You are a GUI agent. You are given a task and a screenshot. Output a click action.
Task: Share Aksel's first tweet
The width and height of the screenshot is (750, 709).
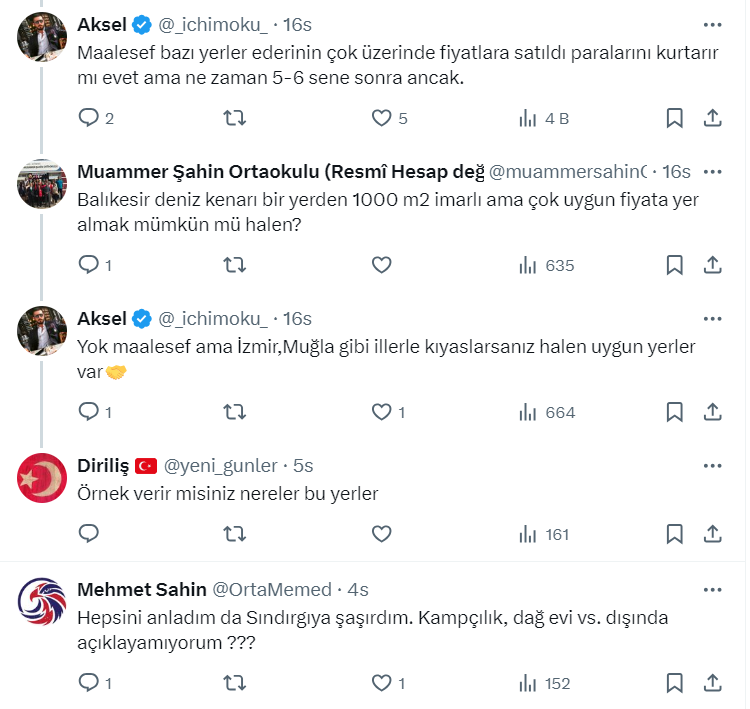(x=713, y=118)
